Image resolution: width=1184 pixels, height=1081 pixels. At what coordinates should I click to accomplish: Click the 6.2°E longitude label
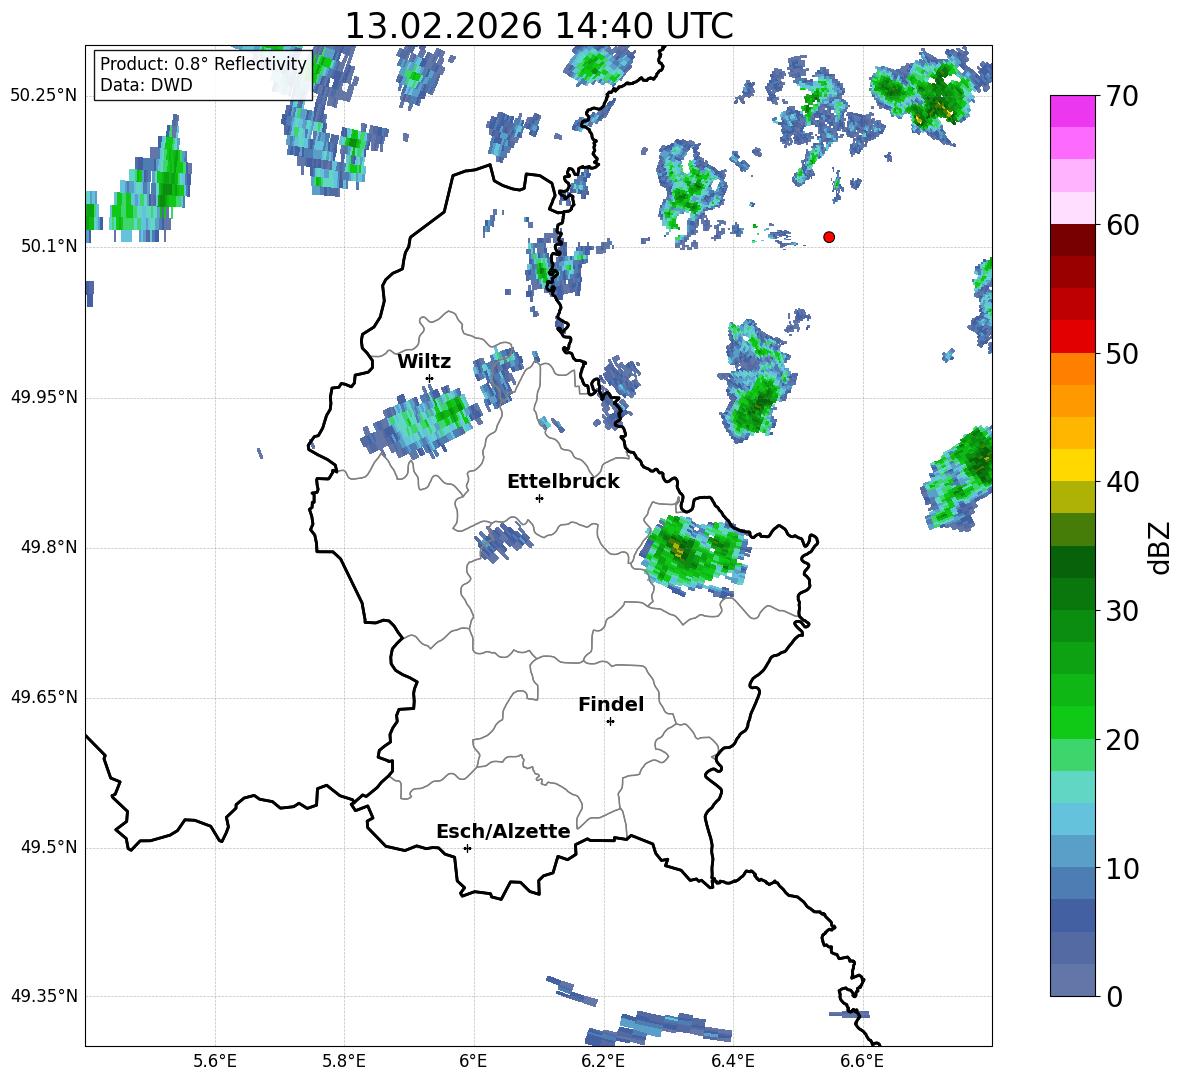603,1061
